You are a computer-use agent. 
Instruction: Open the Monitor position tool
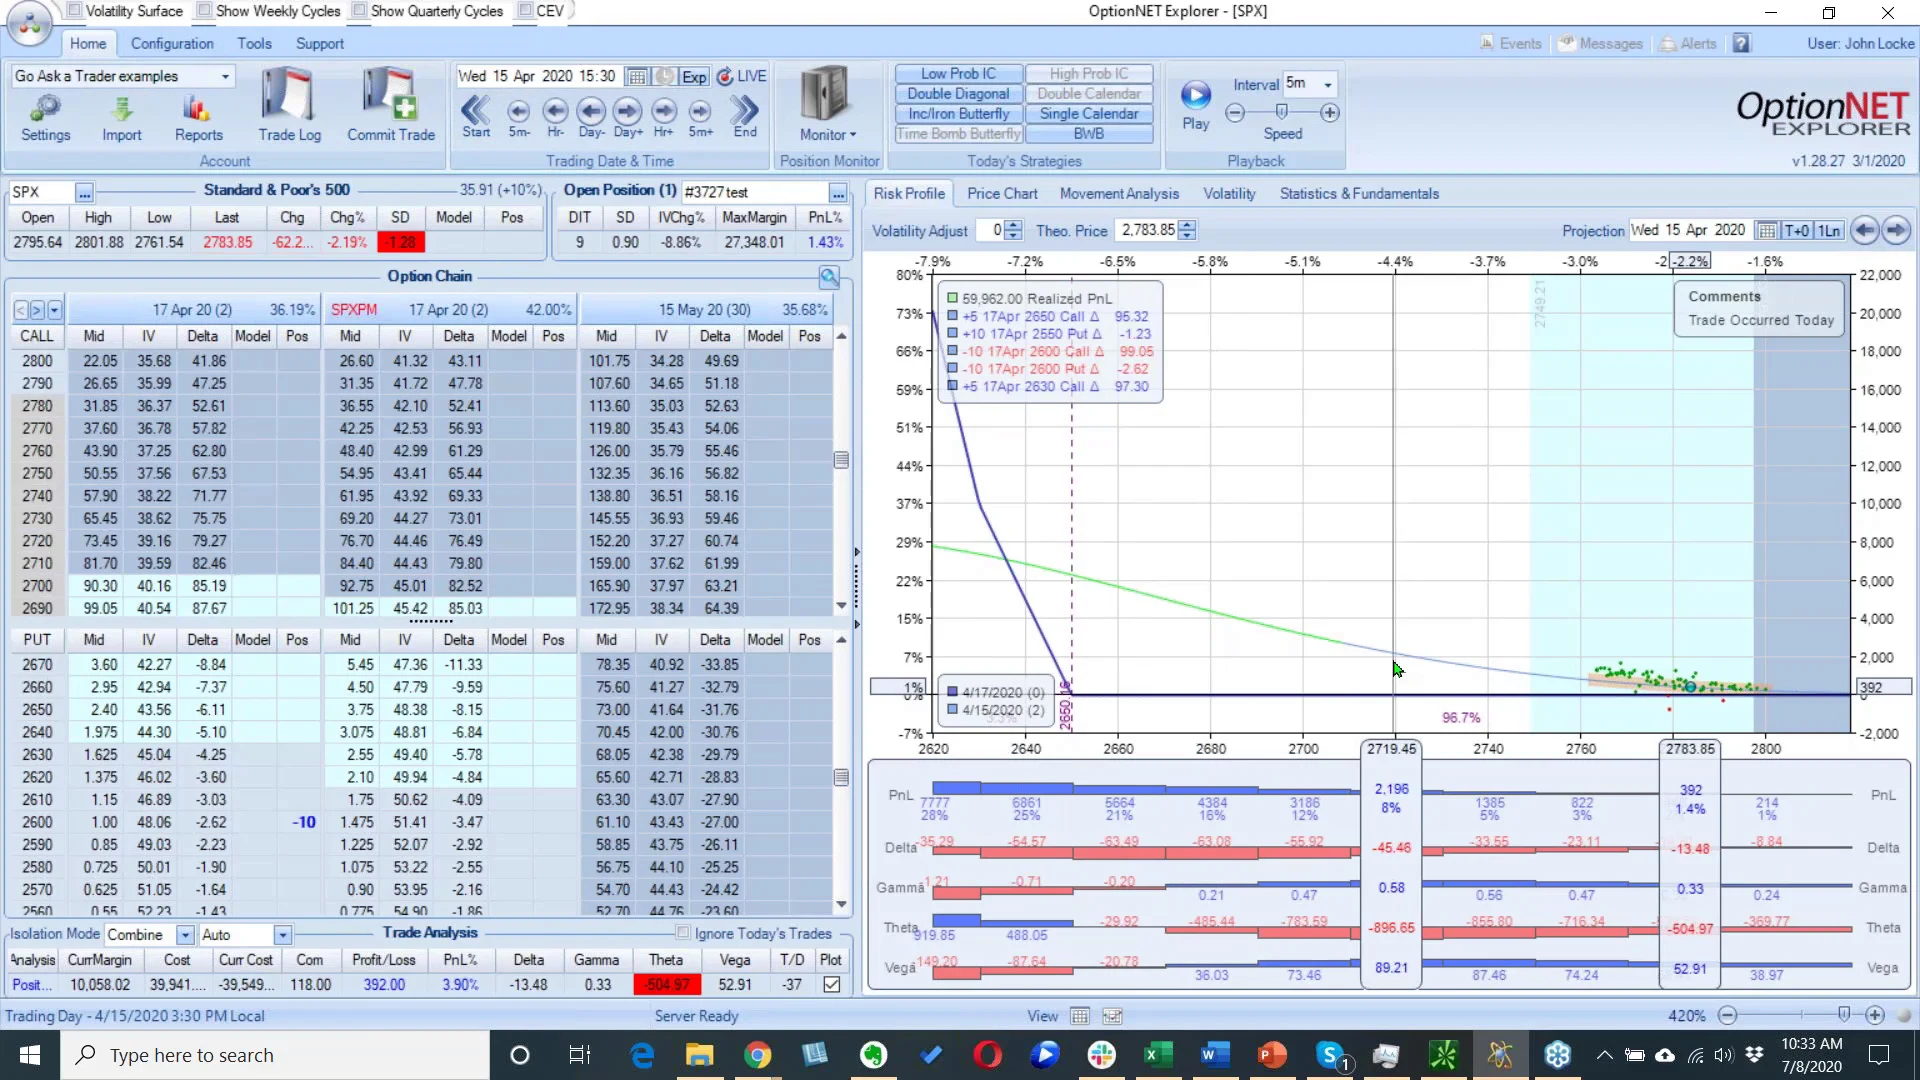(825, 105)
